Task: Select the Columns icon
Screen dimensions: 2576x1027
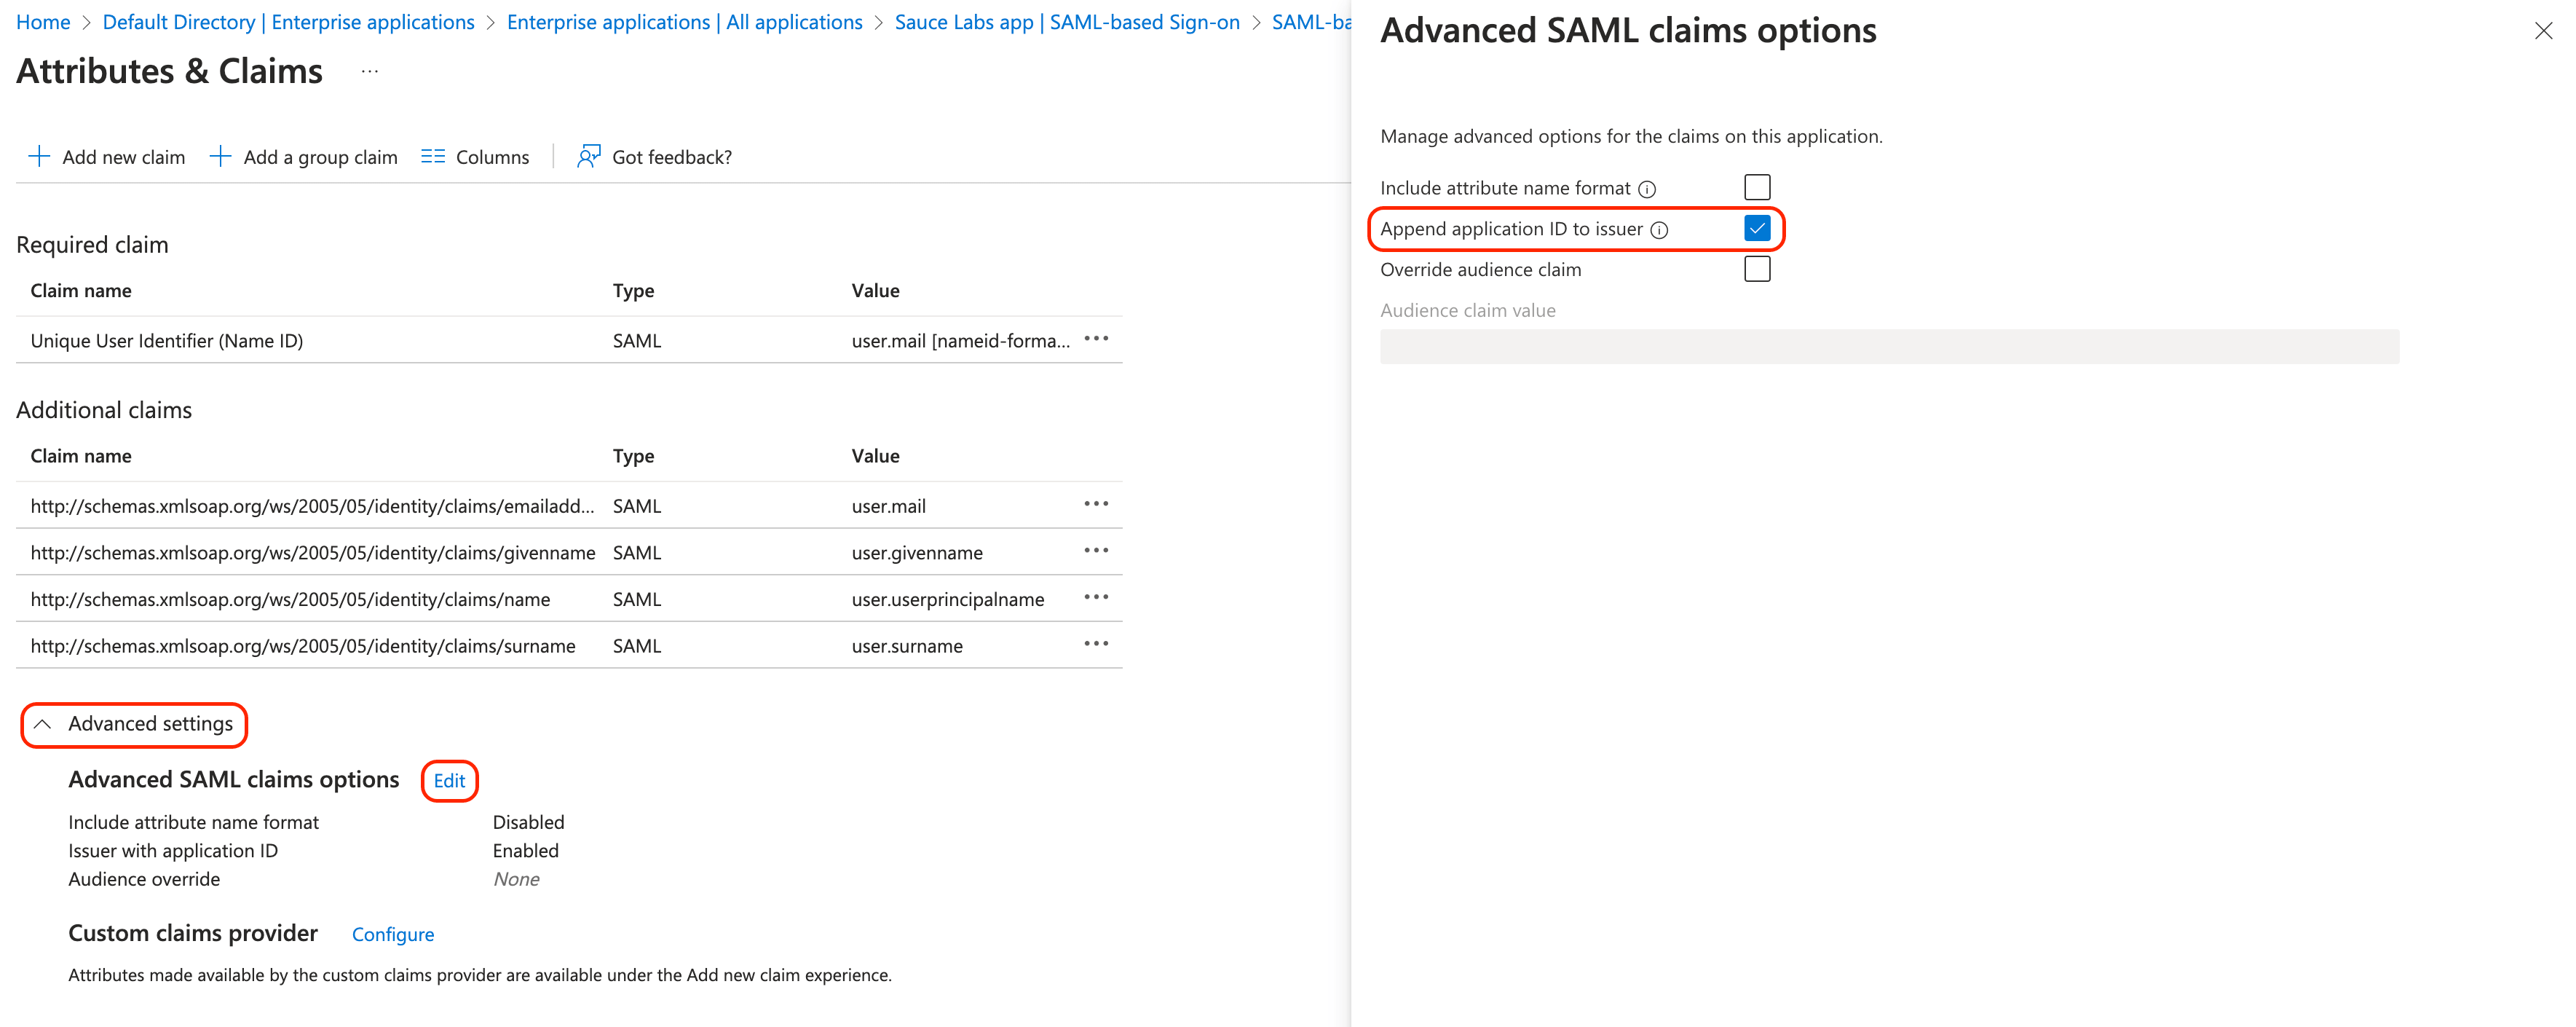Action: (433, 156)
